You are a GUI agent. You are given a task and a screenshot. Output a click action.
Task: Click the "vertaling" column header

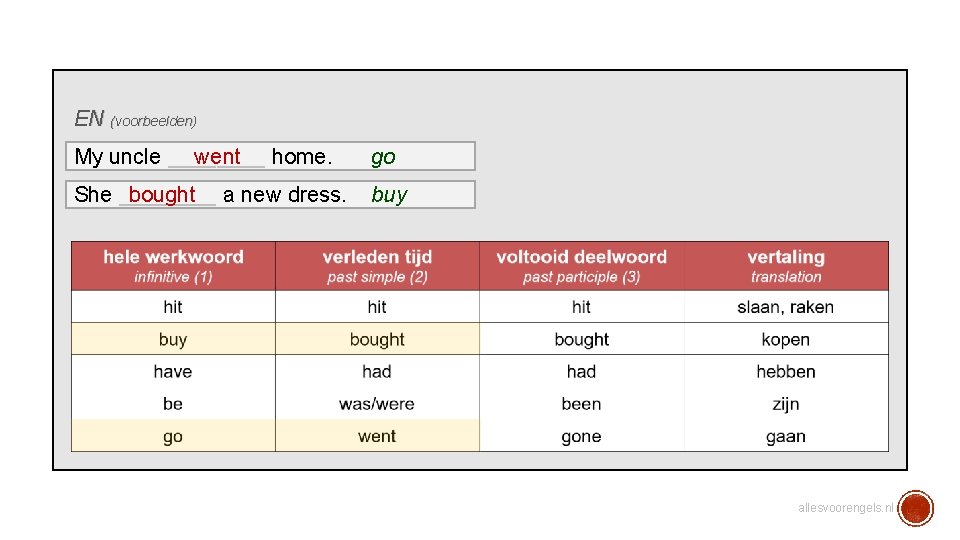(786, 266)
